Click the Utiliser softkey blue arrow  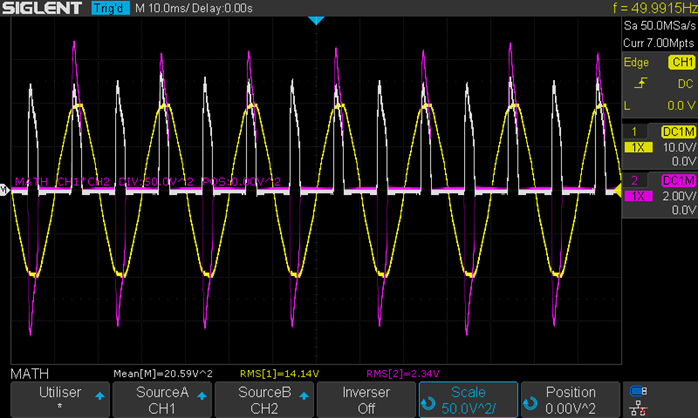100,396
